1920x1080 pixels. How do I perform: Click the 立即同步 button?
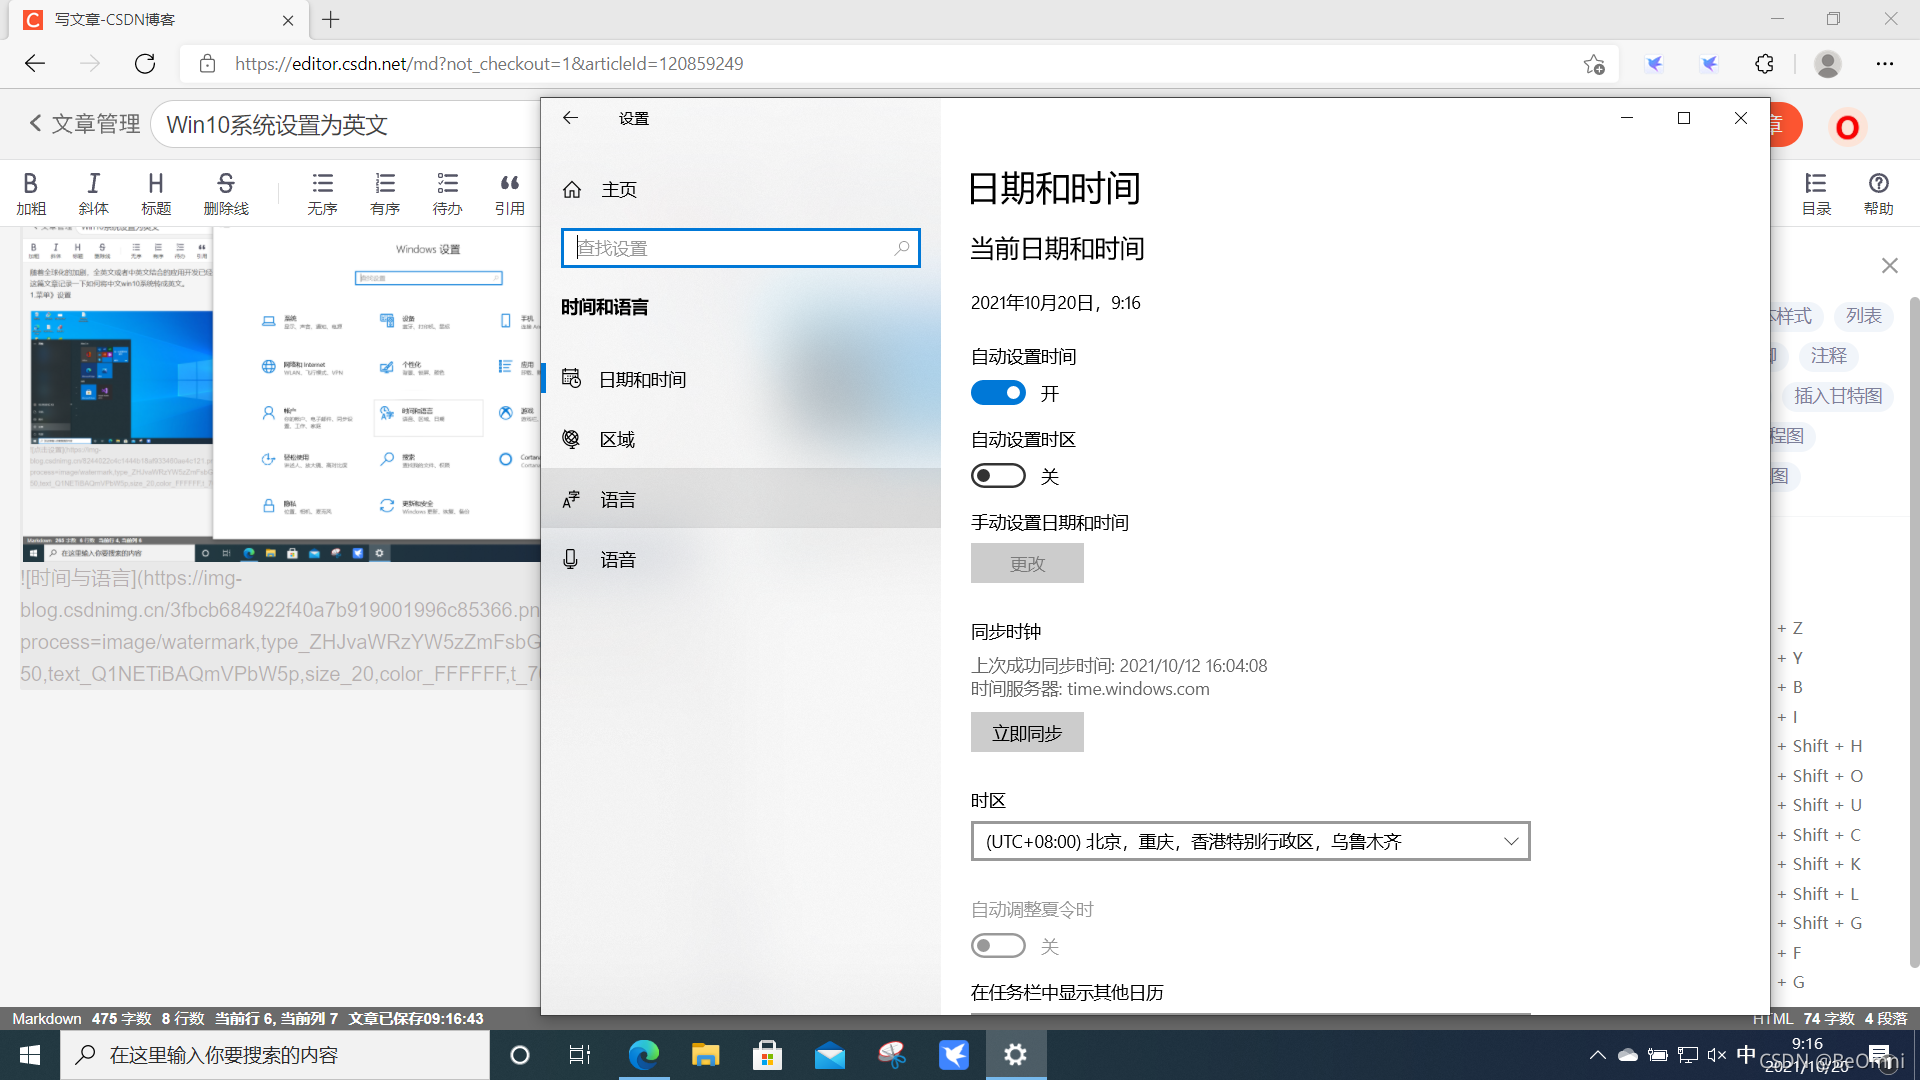(x=1026, y=733)
